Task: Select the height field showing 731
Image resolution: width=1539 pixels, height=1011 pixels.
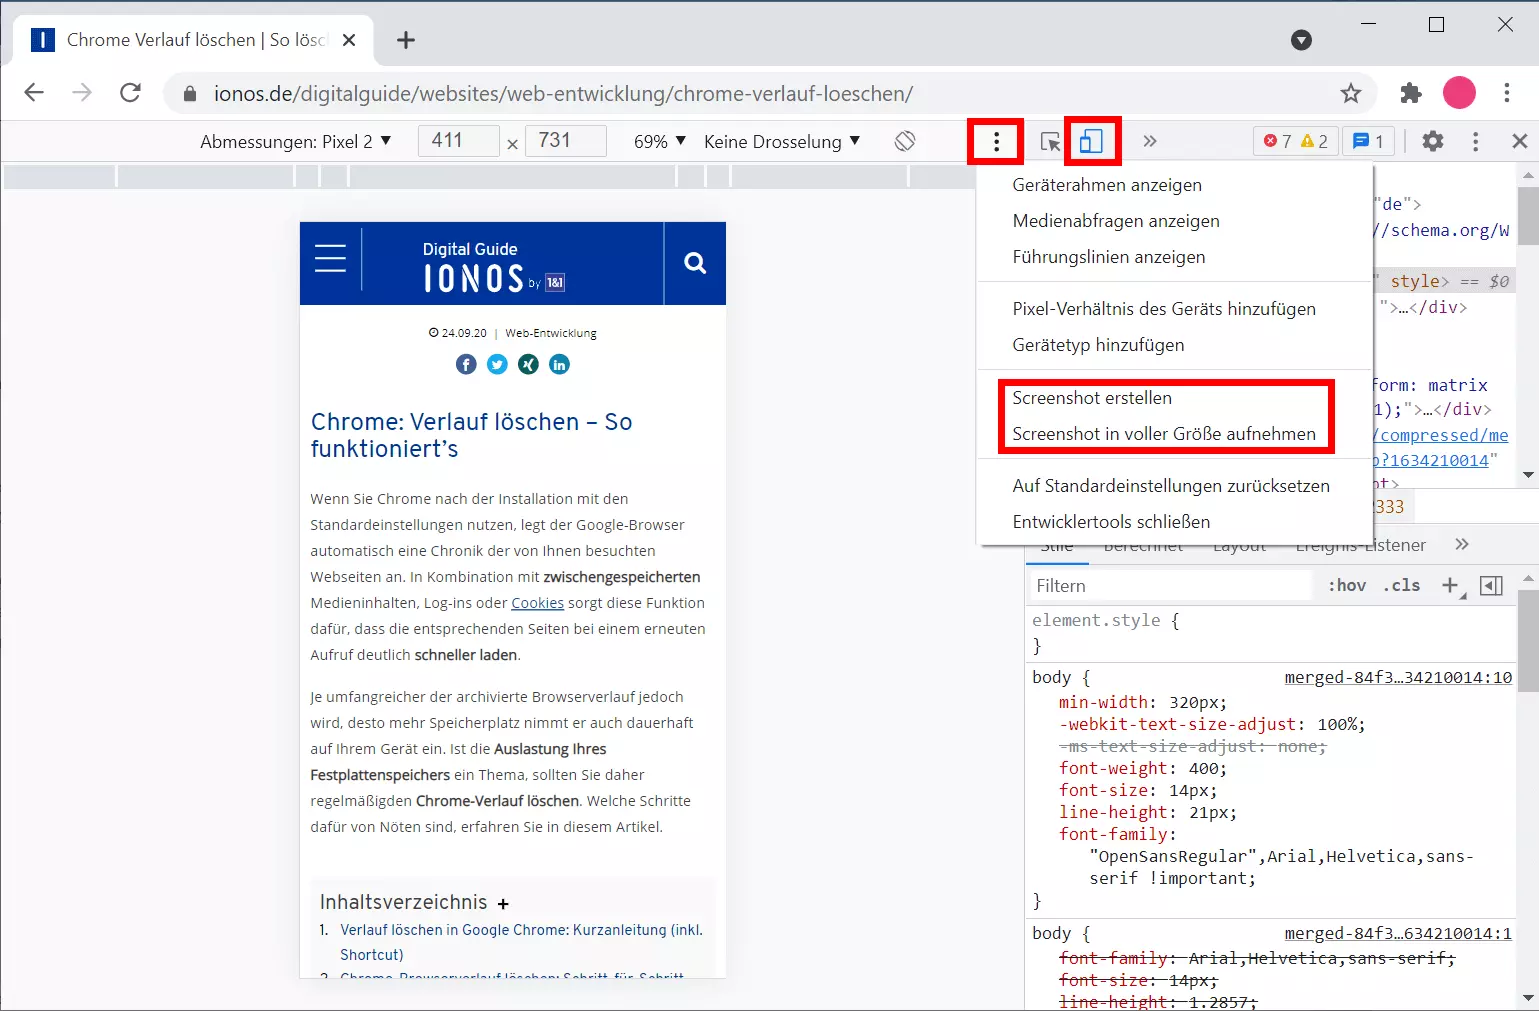Action: pos(566,141)
